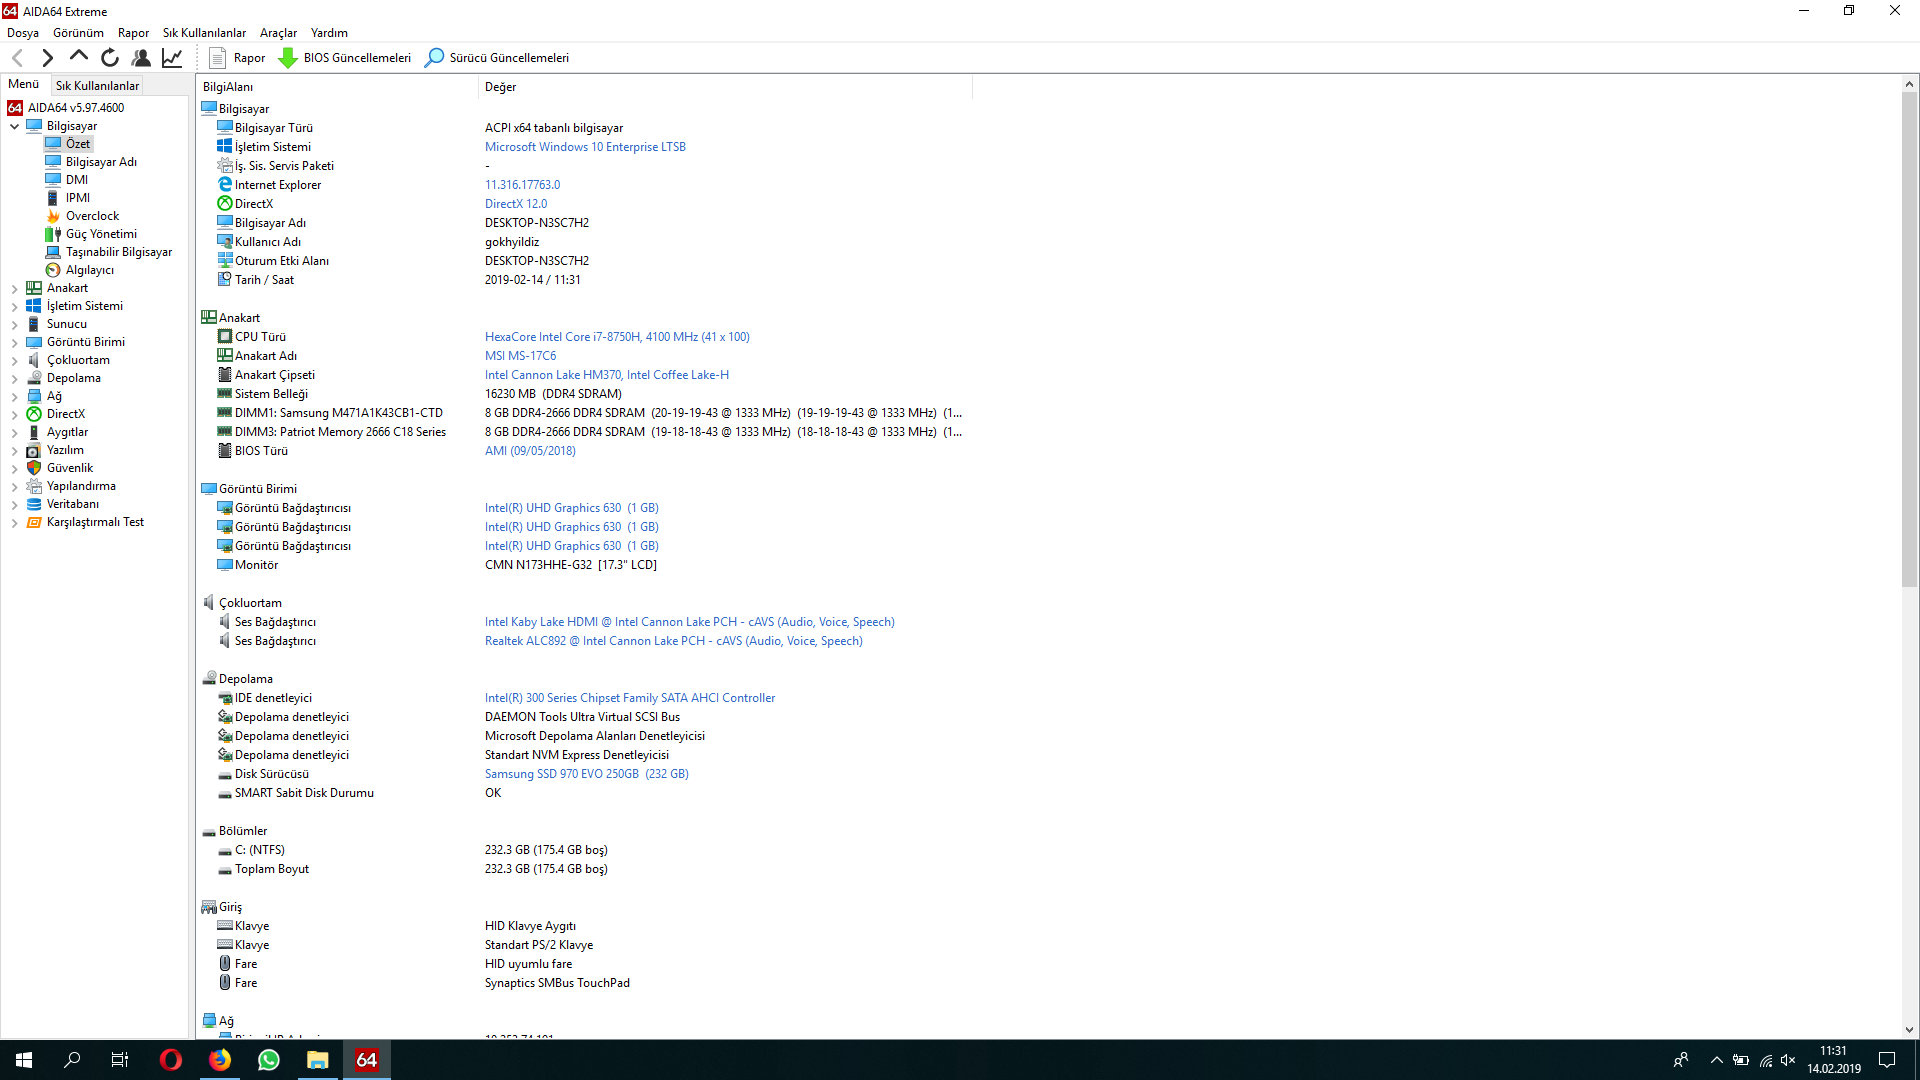Viewport: 1920px width, 1080px height.
Task: Open Sürücü Güncellemeleri
Action: point(497,58)
